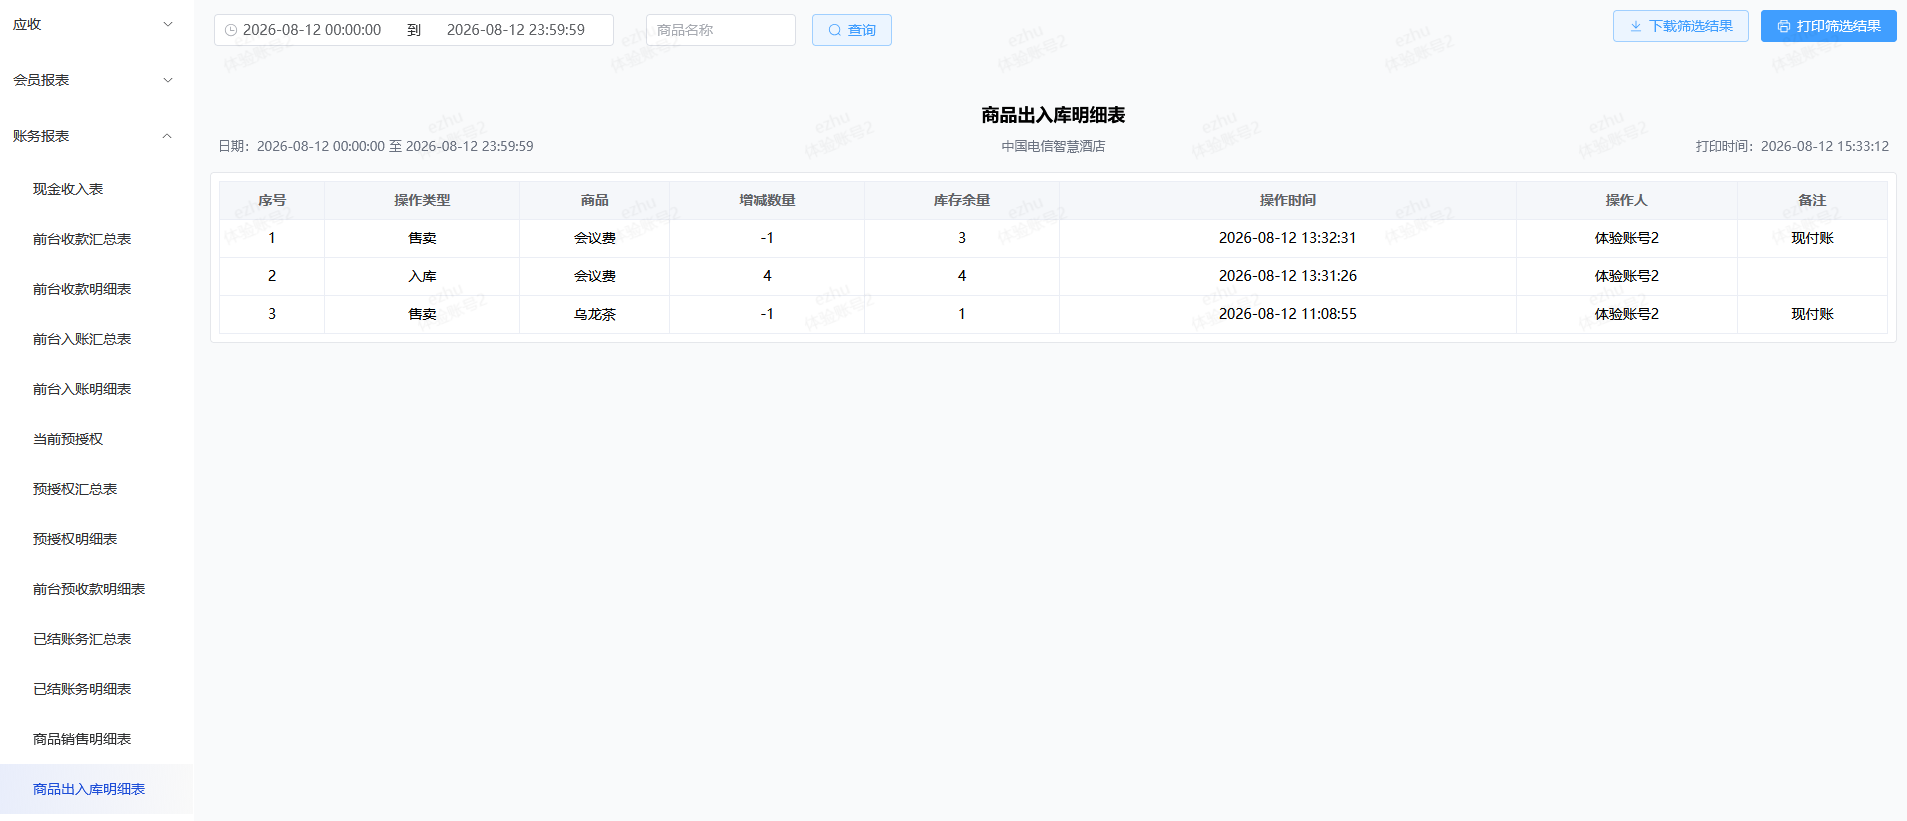Open 前台收款明细表 report
The image size is (1907, 821).
click(x=82, y=289)
